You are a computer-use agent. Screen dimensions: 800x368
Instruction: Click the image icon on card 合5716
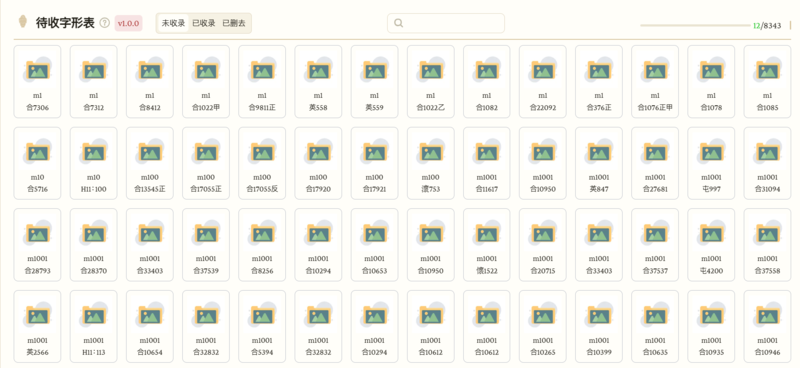pyautogui.click(x=37, y=152)
